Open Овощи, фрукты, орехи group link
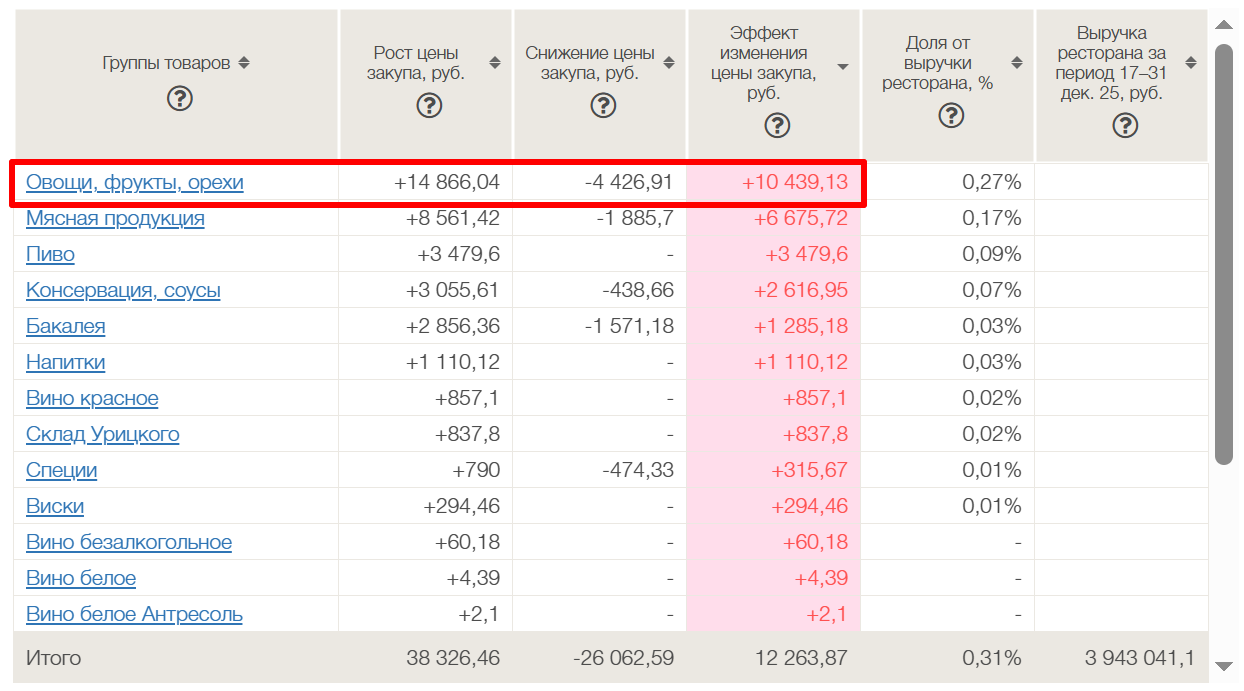 pos(134,183)
